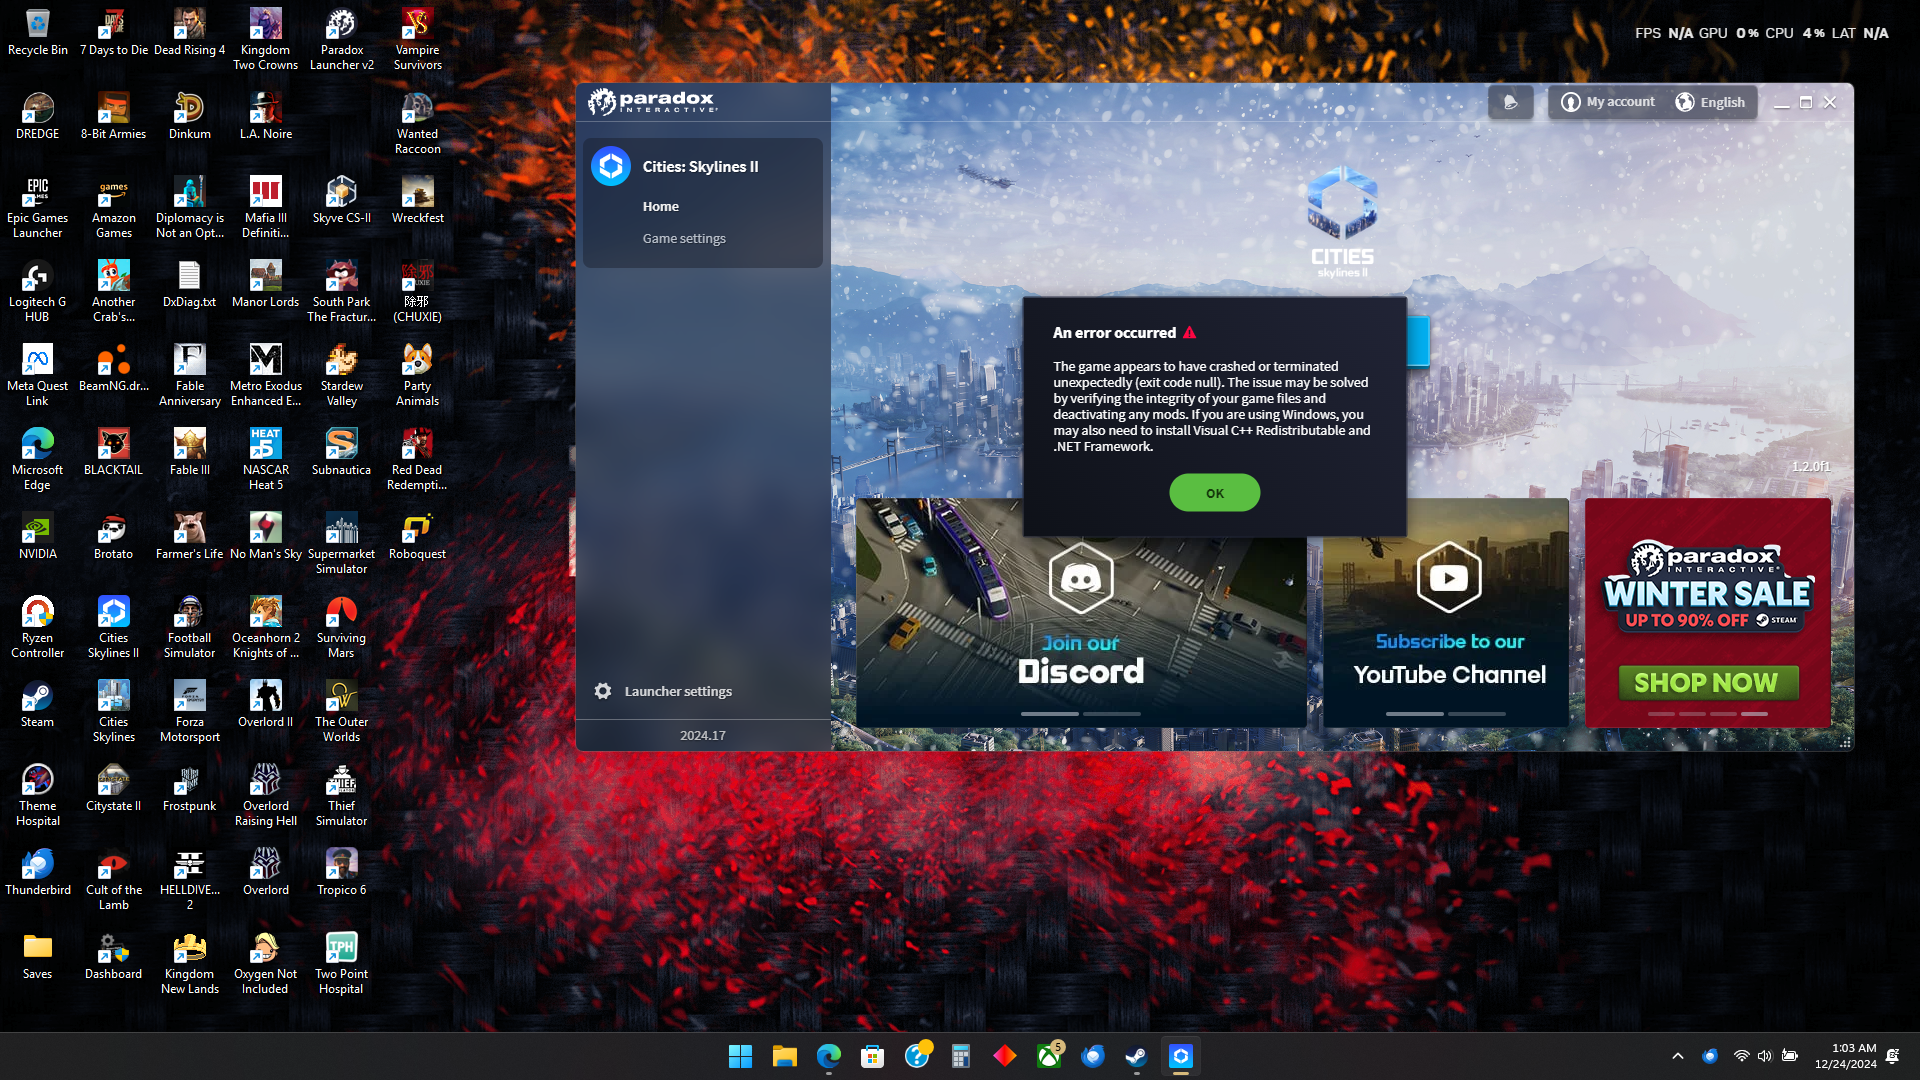Select the Saves folder on desktop
The height and width of the screenshot is (1080, 1920).
(x=37, y=956)
